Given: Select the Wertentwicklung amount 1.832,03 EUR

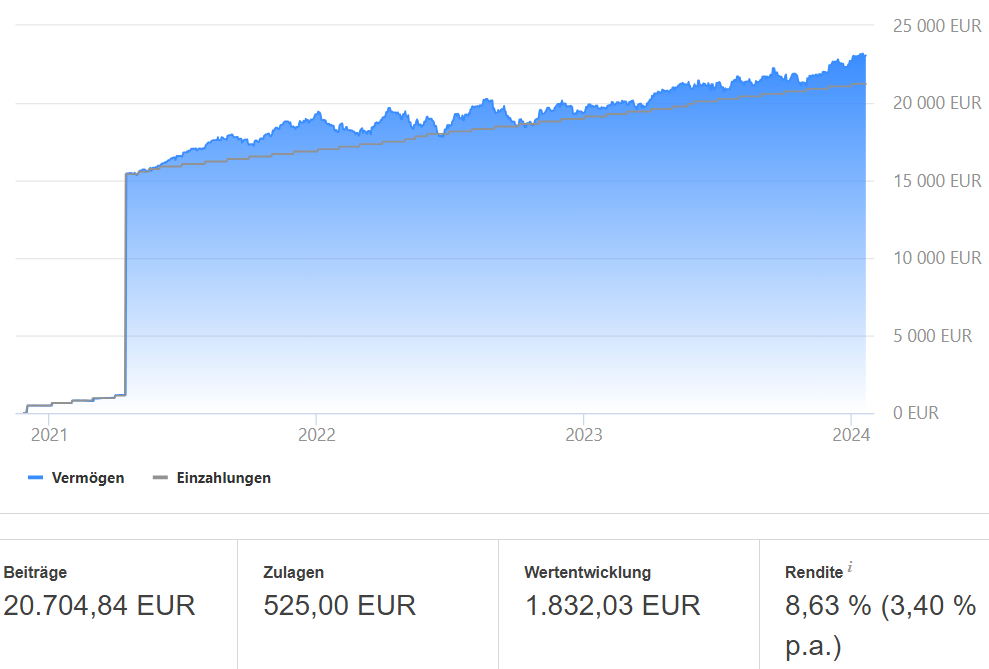Looking at the screenshot, I should tap(612, 605).
